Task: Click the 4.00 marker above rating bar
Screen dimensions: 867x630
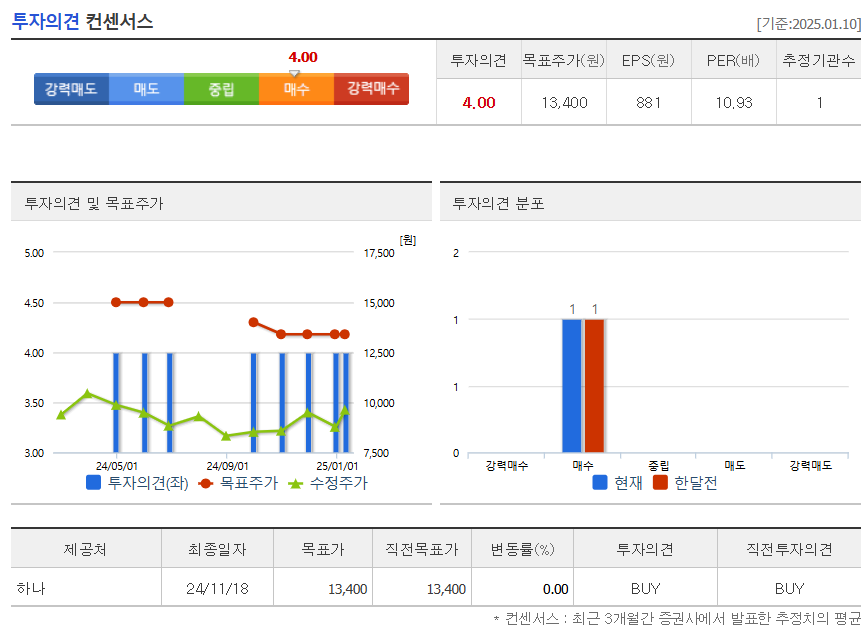Action: (302, 58)
